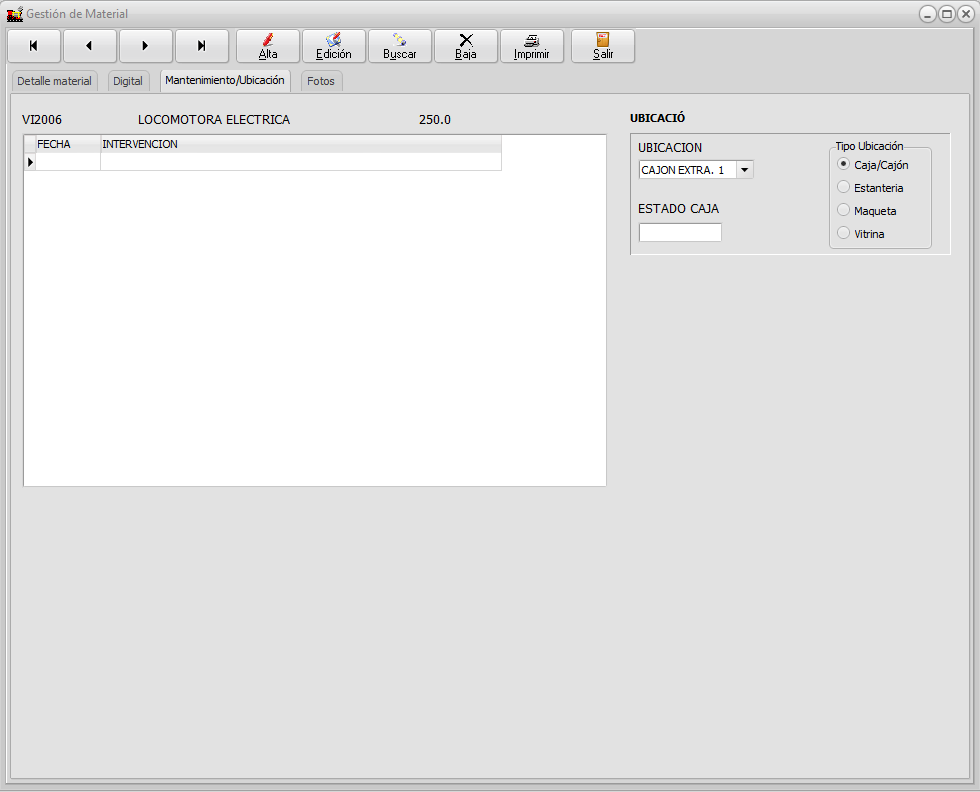Switch to the Detalle material tab

tap(54, 81)
